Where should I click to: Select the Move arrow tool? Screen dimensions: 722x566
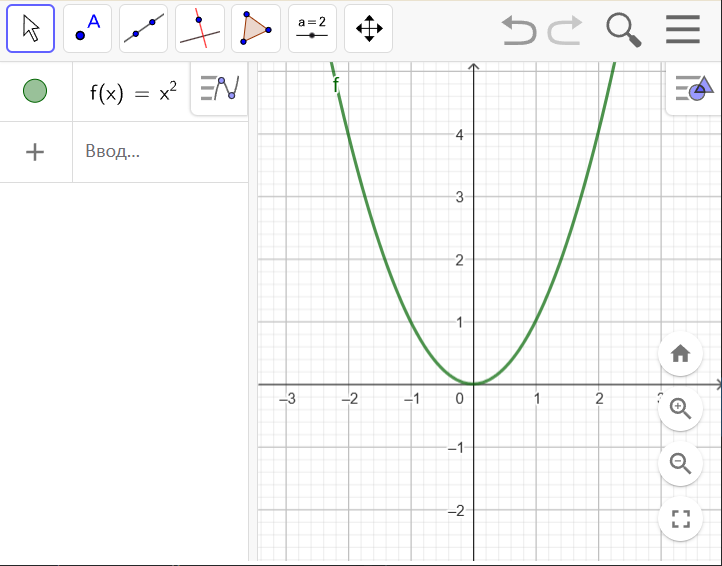coord(31,29)
